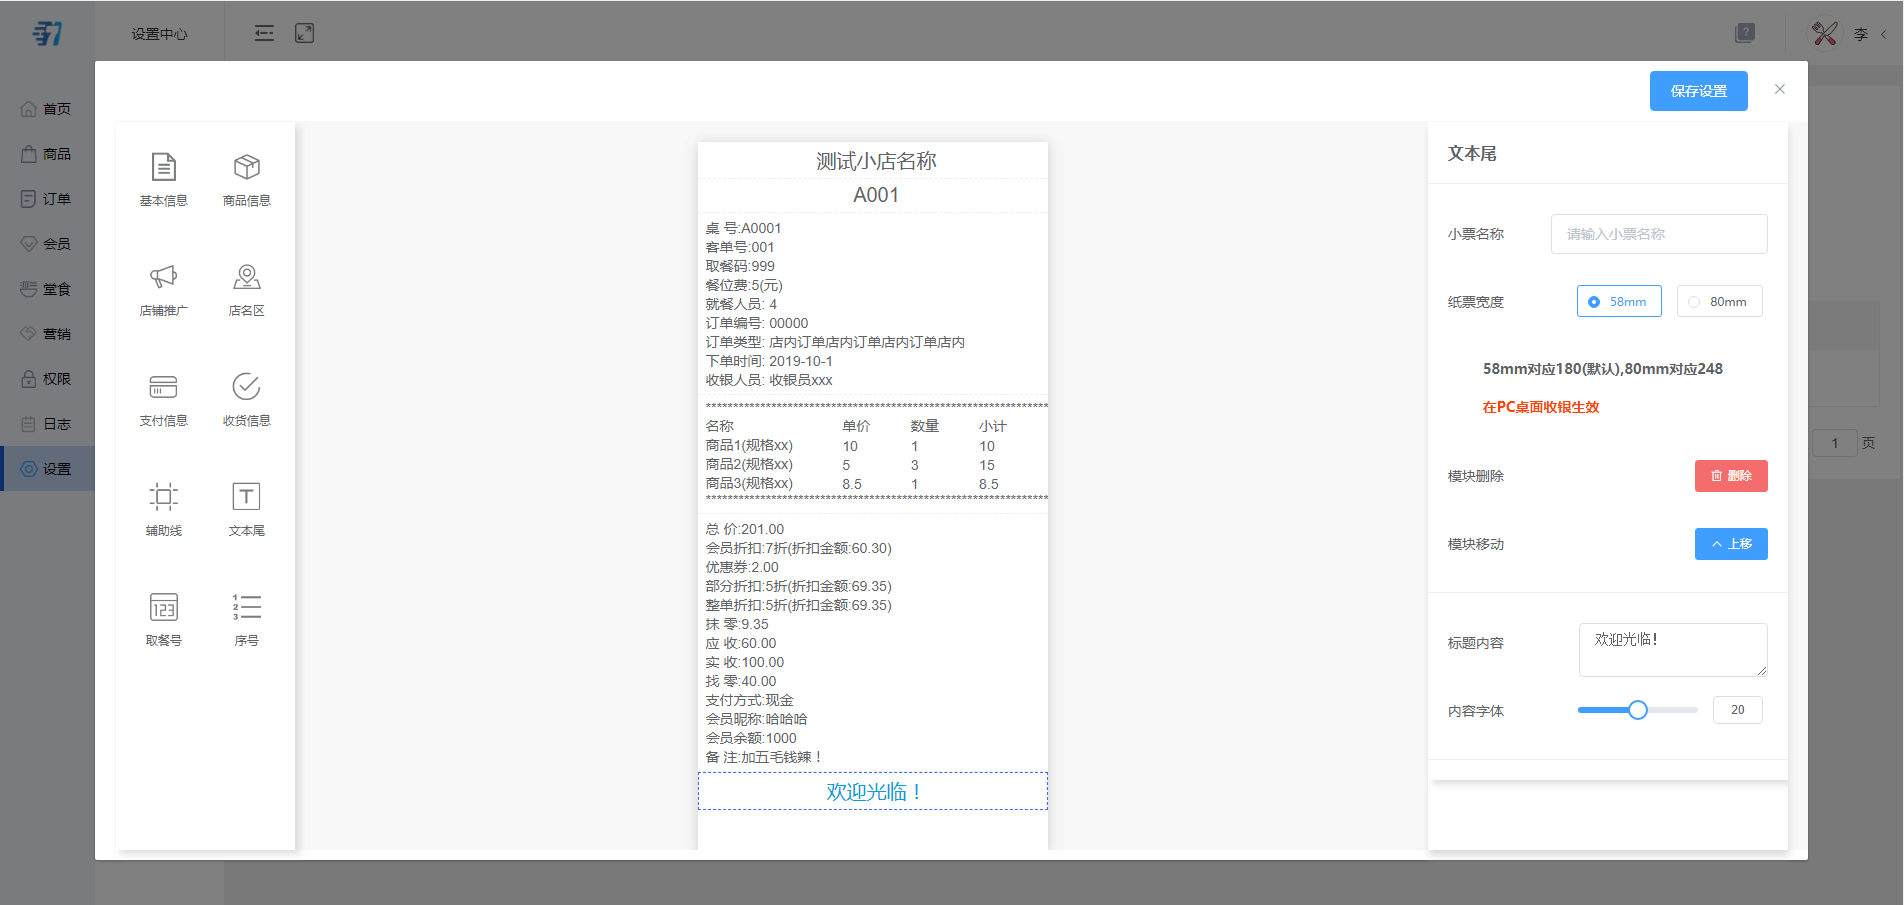Viewport: 1904px width, 905px height.
Task: Click the 上移 move-up button
Action: pyautogui.click(x=1731, y=544)
